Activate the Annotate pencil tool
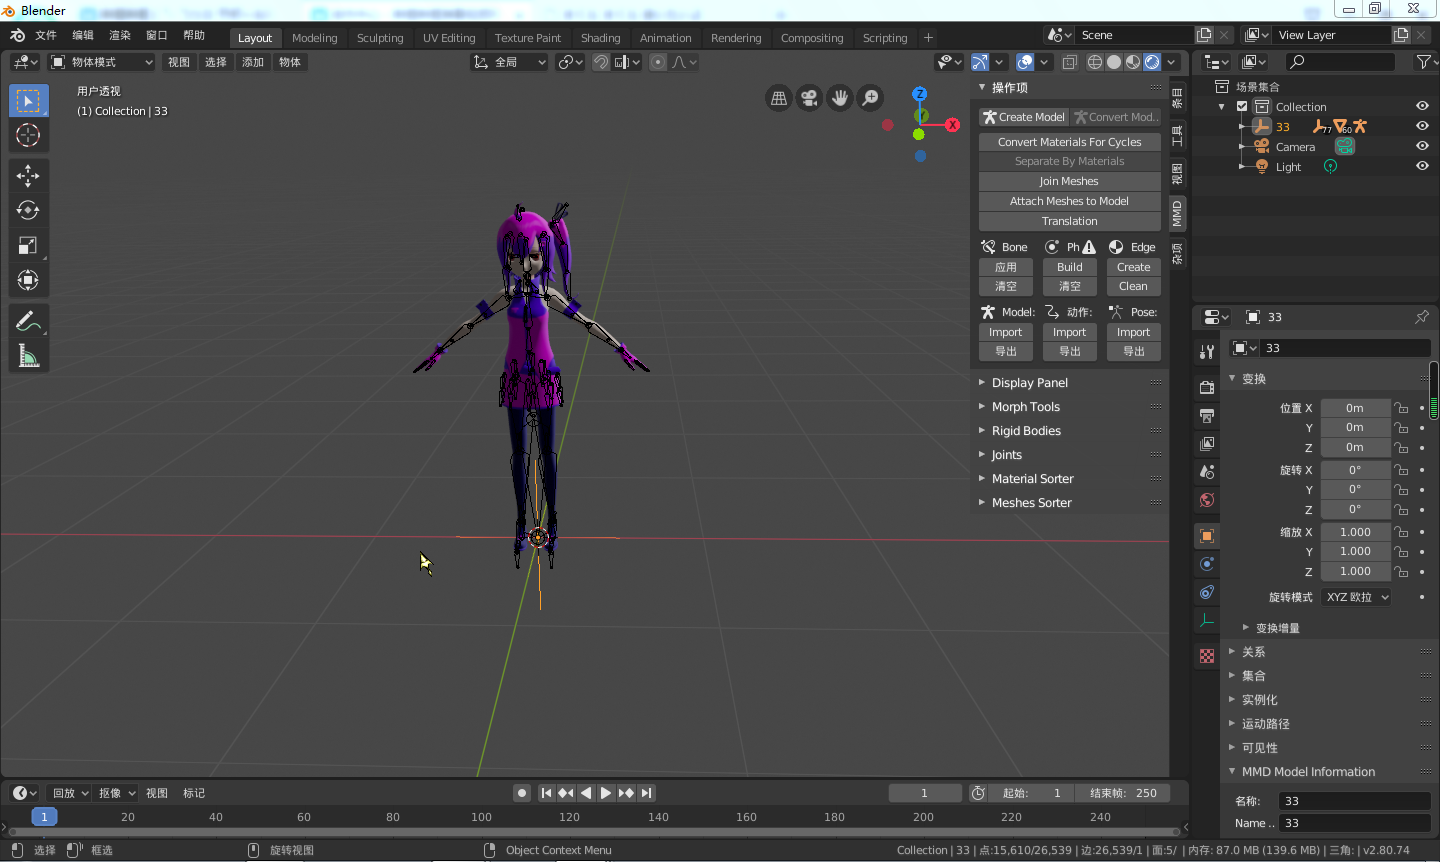Image resolution: width=1440 pixels, height=862 pixels. (28, 321)
